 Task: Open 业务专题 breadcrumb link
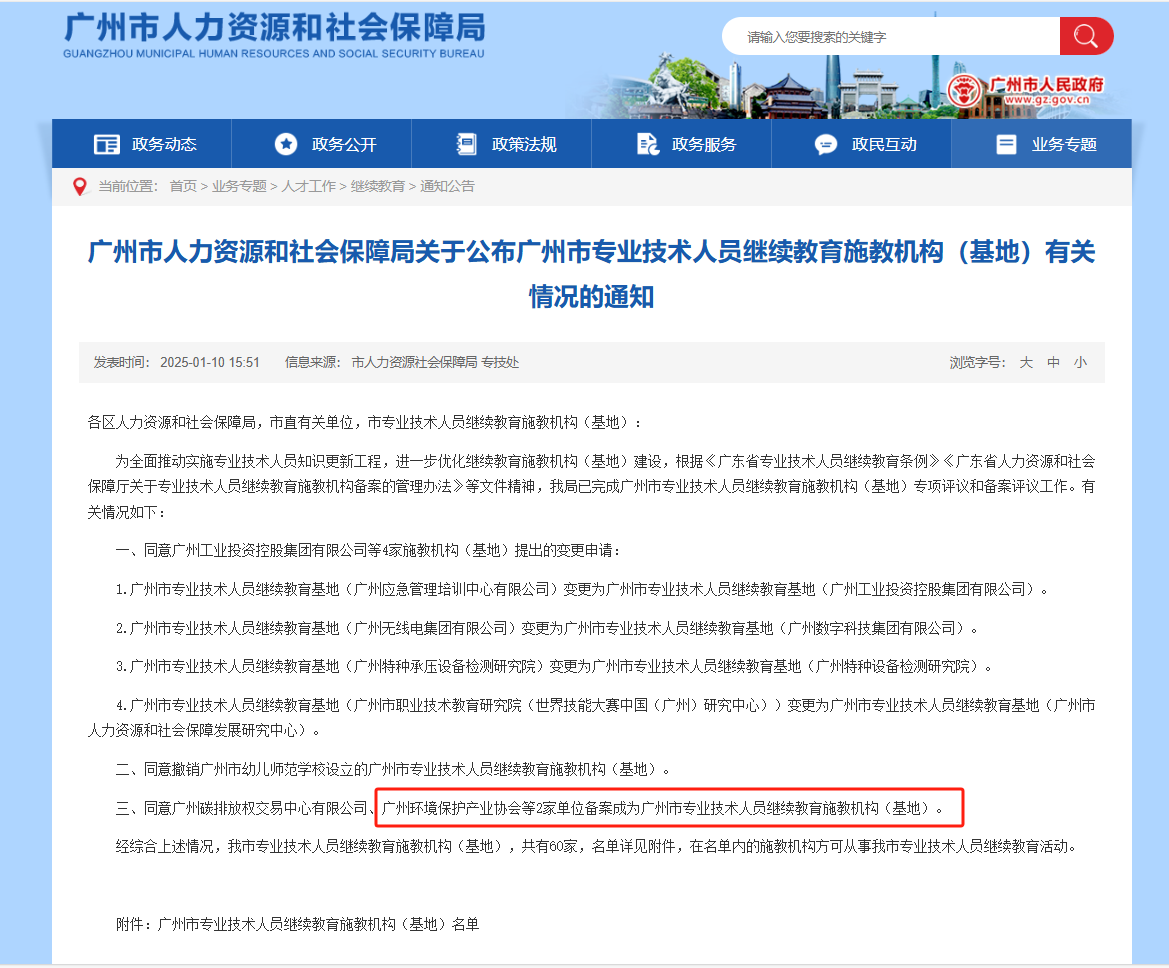[x=239, y=186]
